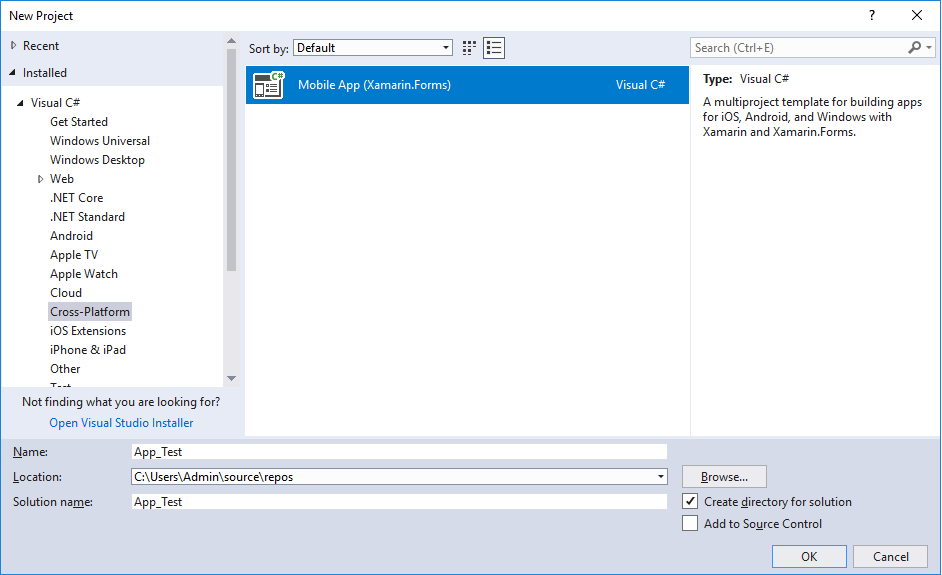Viewport: 942px width, 575px height.
Task: Toggle Create directory for solution checkbox
Action: pyautogui.click(x=690, y=501)
